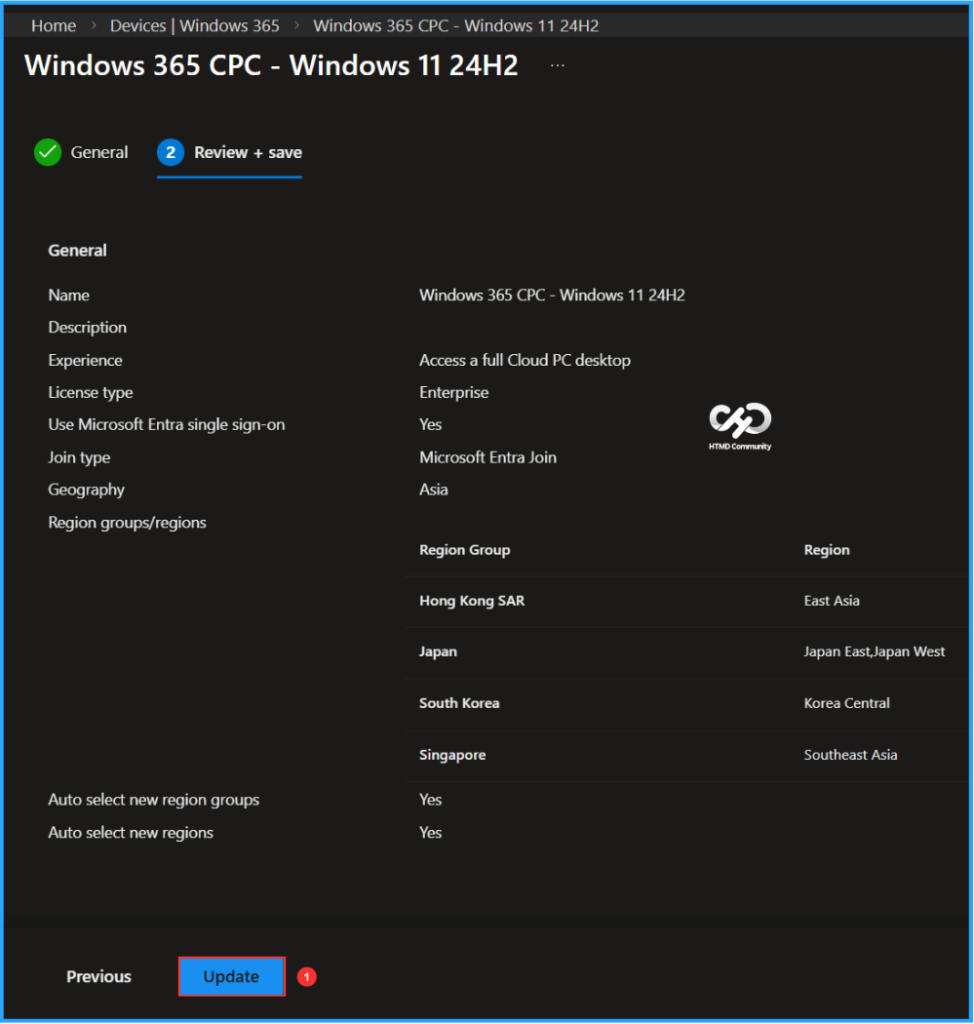Image resolution: width=974 pixels, height=1024 pixels.
Task: Click the numbered badge on Review + save step
Action: pyautogui.click(x=170, y=152)
